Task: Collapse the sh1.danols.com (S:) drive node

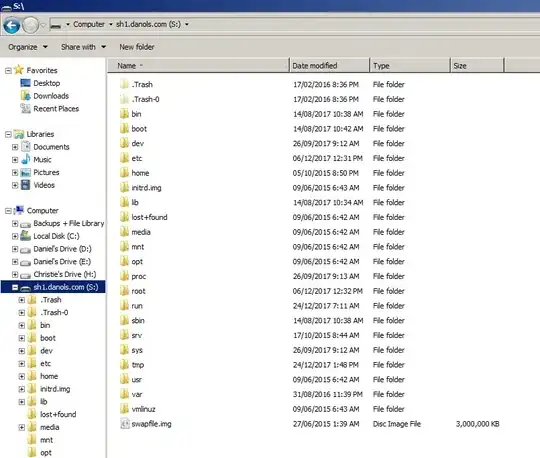Action: (15, 287)
